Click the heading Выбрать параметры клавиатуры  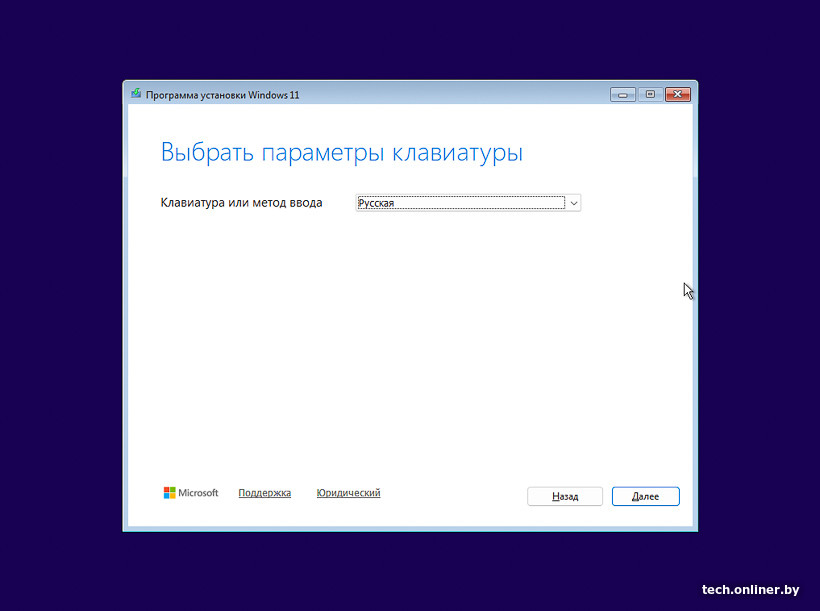[341, 153]
